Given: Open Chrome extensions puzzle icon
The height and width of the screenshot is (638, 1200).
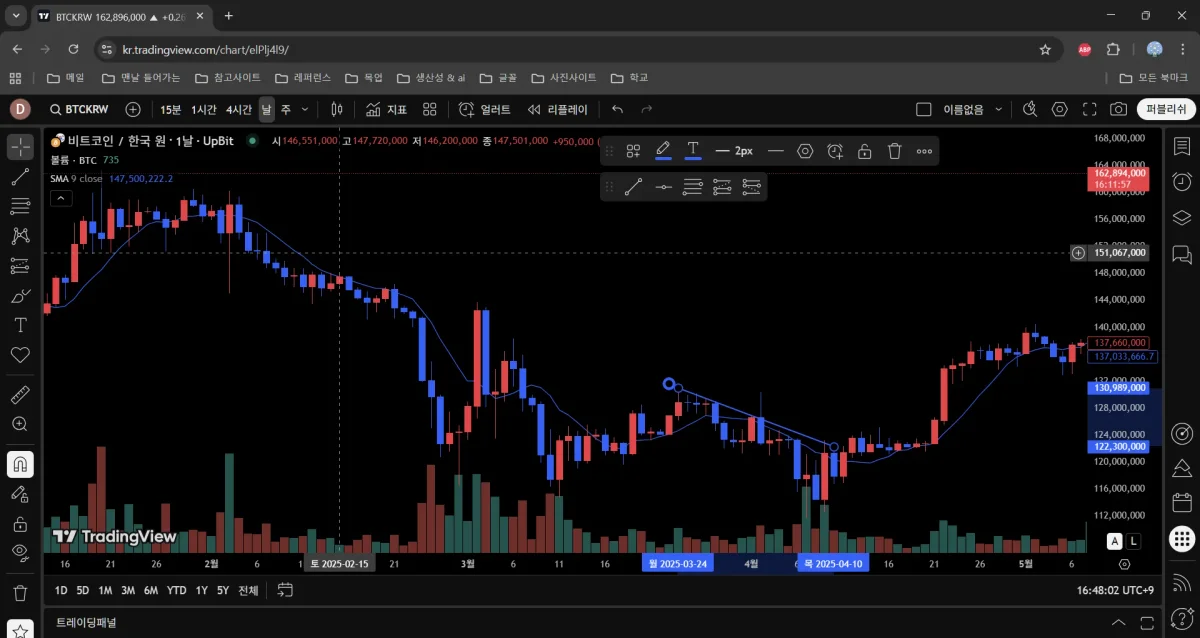Looking at the screenshot, I should tap(1113, 49).
